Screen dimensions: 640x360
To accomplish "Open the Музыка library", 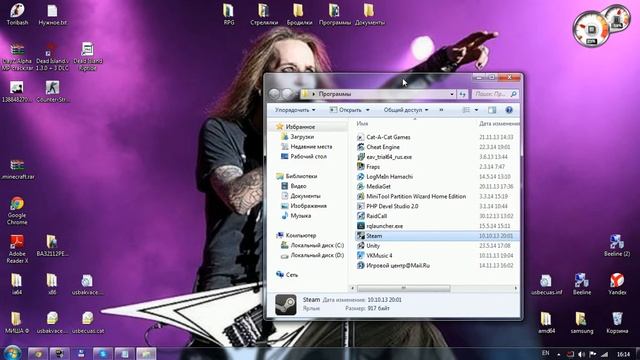I will pyautogui.click(x=300, y=216).
